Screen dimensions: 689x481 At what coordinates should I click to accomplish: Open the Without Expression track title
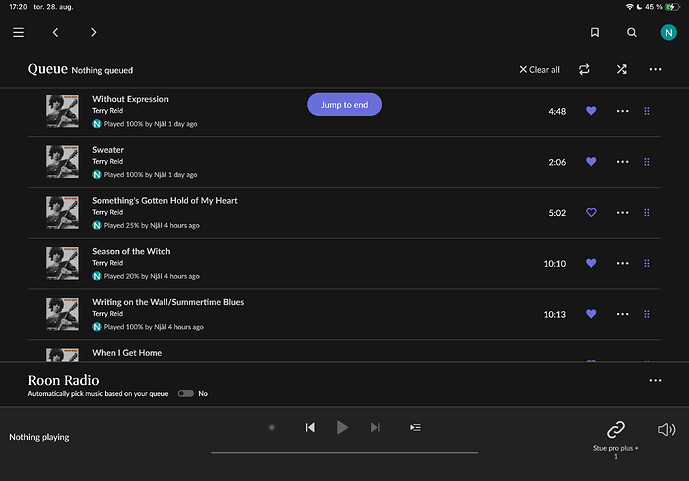point(130,99)
